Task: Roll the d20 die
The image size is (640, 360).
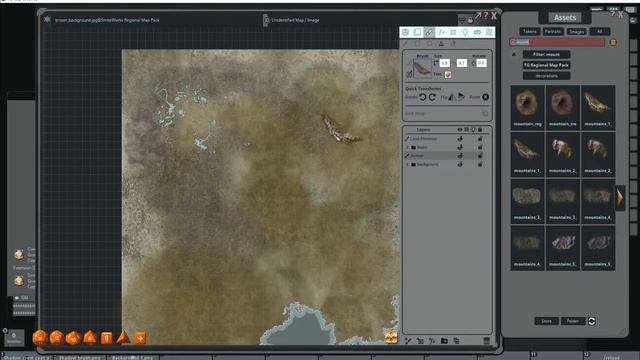Action: click(40, 338)
